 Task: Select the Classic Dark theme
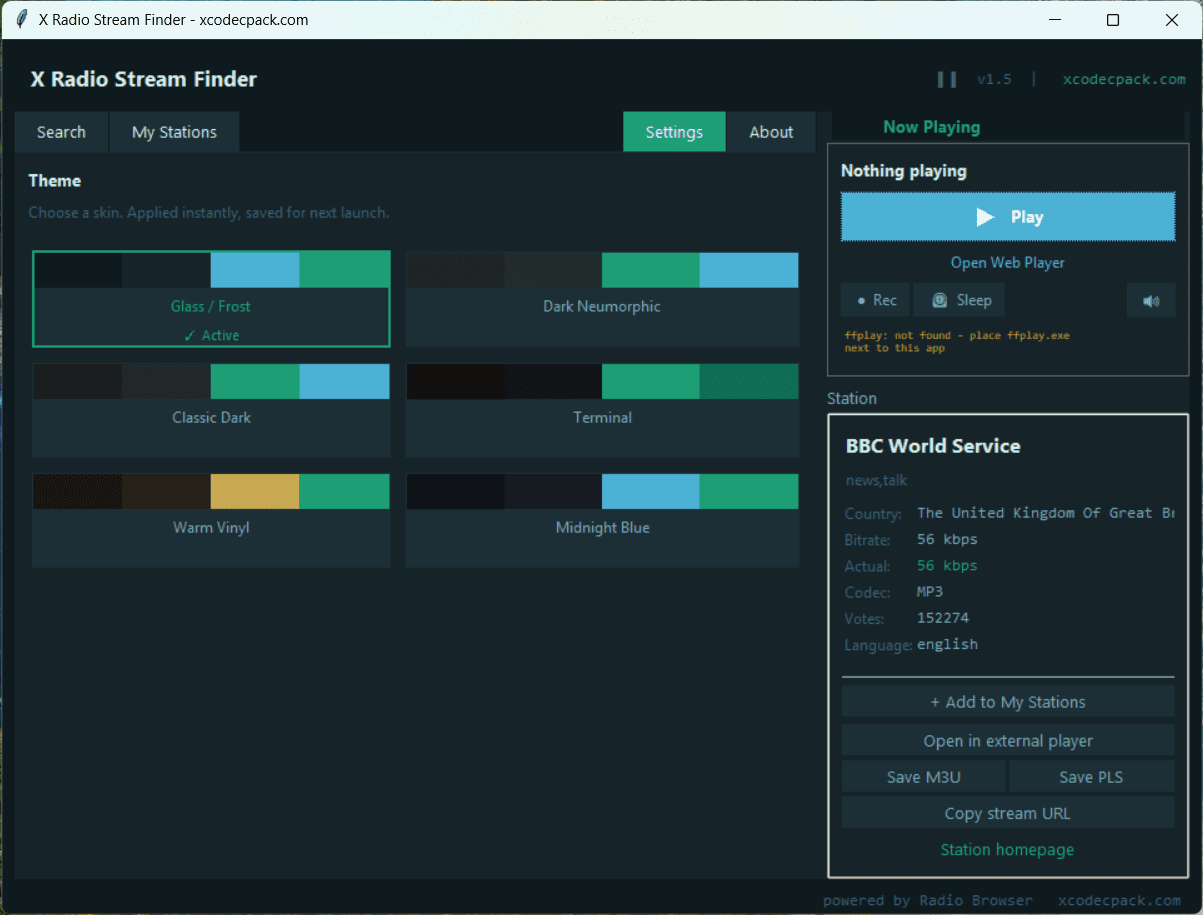[x=211, y=410]
